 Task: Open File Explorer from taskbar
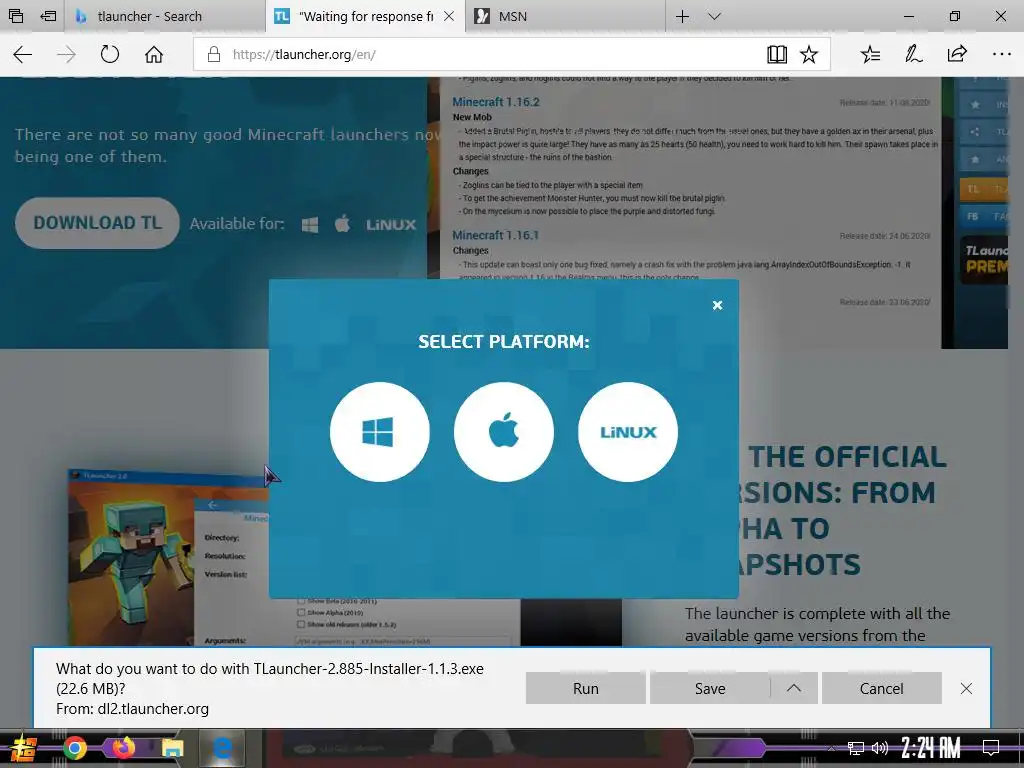[172, 748]
